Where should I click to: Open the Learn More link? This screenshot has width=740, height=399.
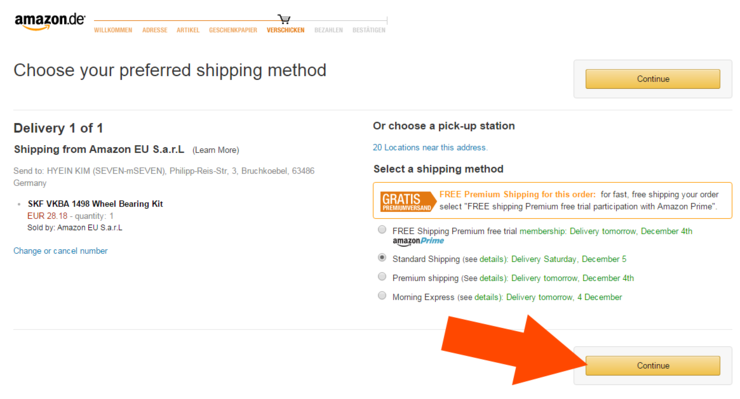(x=216, y=150)
